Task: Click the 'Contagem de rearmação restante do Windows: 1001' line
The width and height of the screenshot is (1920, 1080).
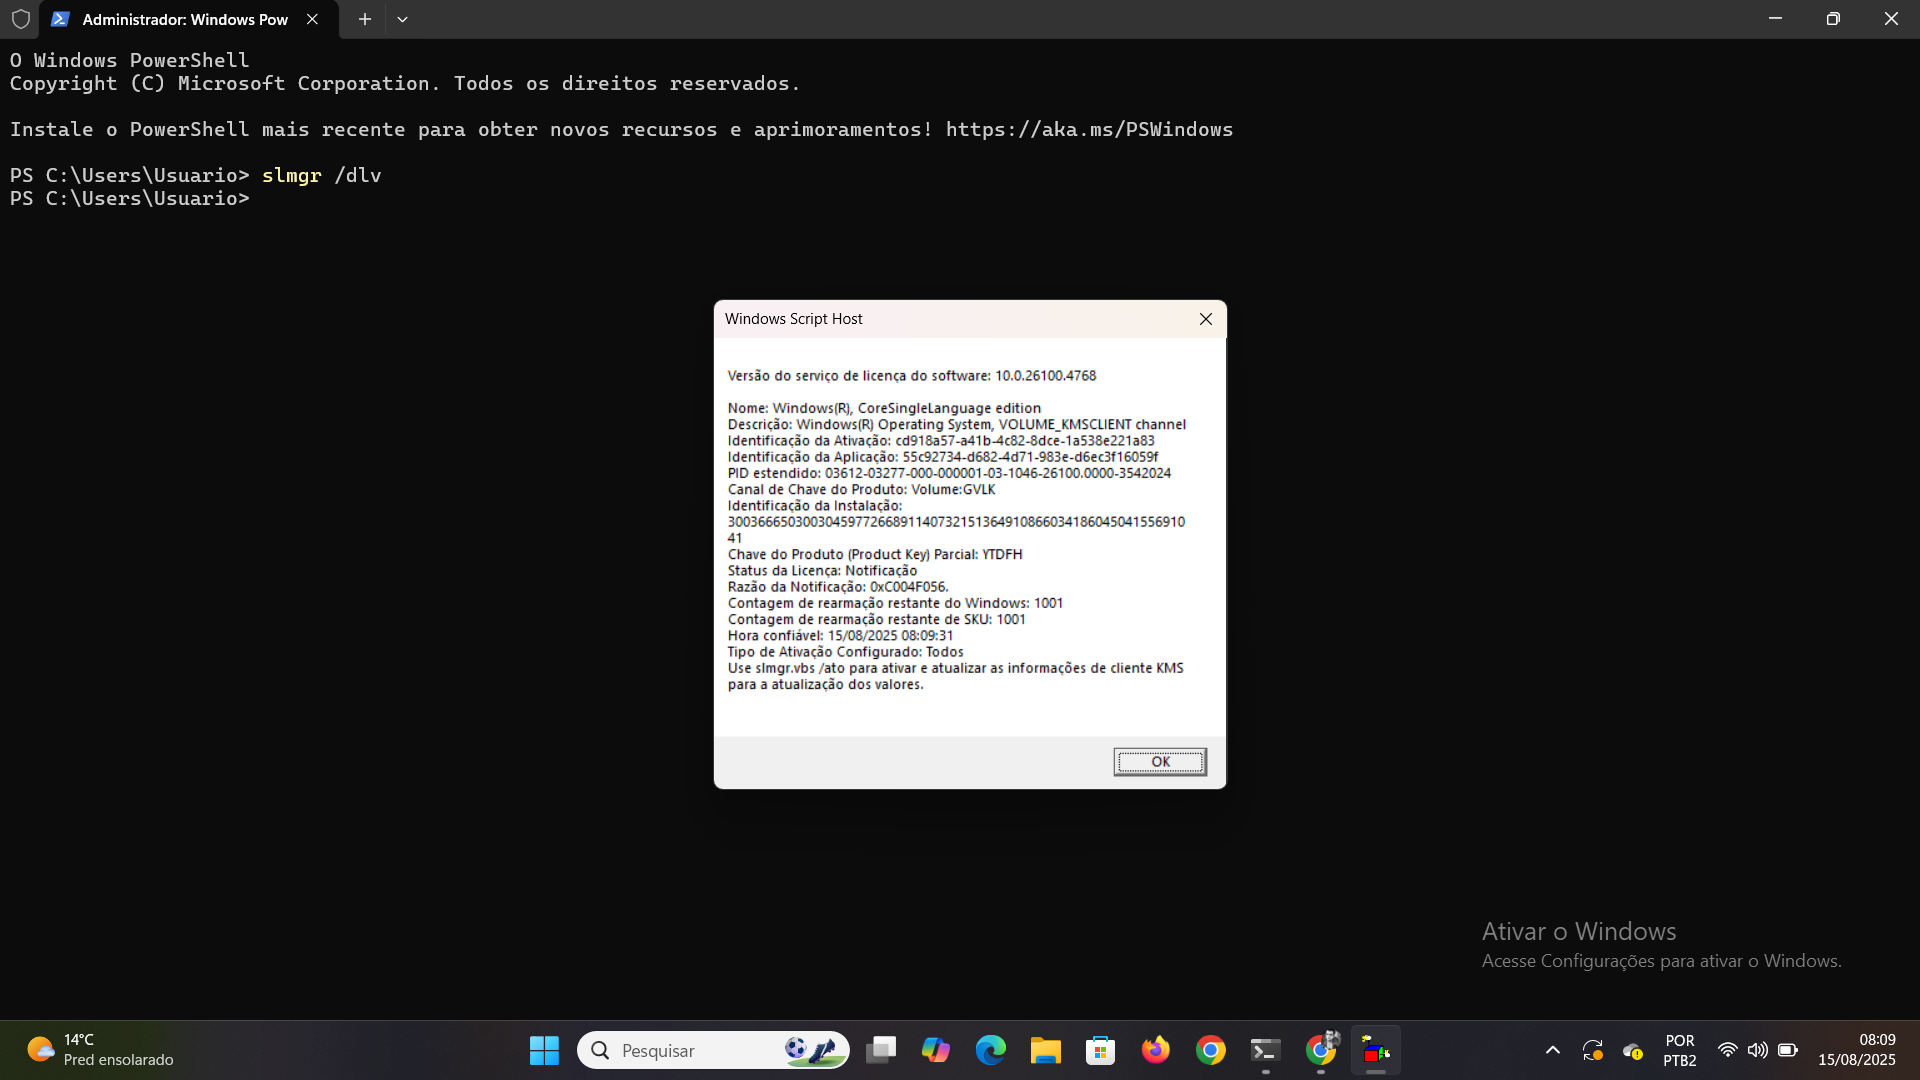Action: [x=895, y=603]
